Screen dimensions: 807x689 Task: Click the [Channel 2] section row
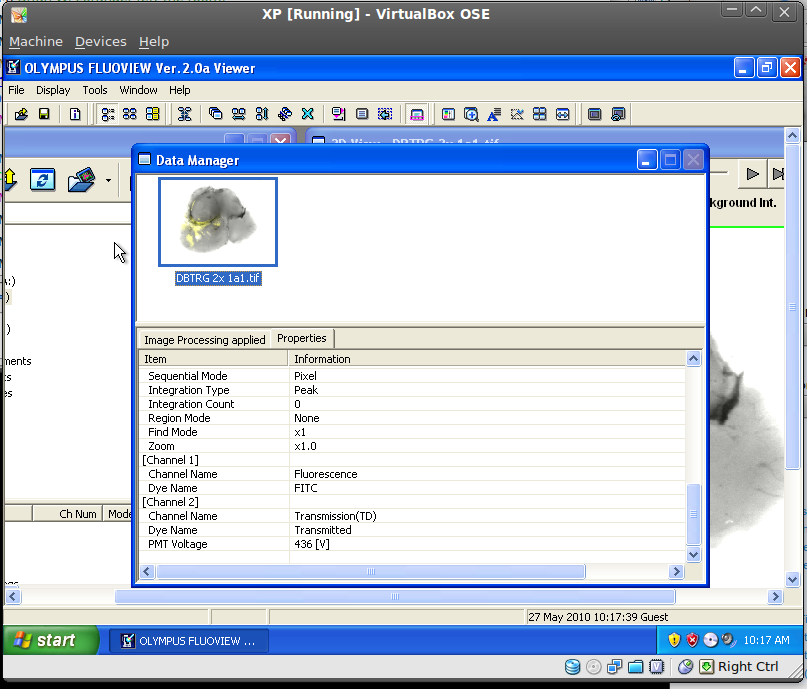pyautogui.click(x=412, y=502)
